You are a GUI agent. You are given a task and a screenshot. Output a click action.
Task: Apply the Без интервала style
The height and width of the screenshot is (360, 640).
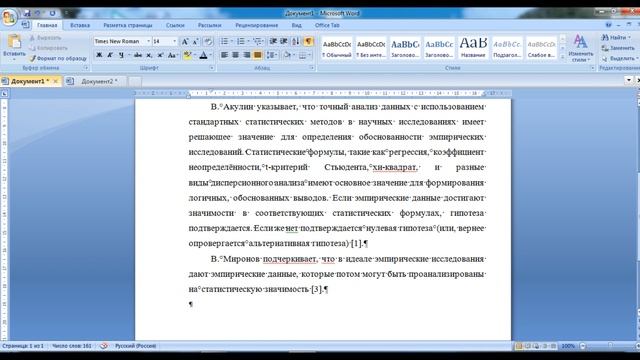(x=371, y=48)
